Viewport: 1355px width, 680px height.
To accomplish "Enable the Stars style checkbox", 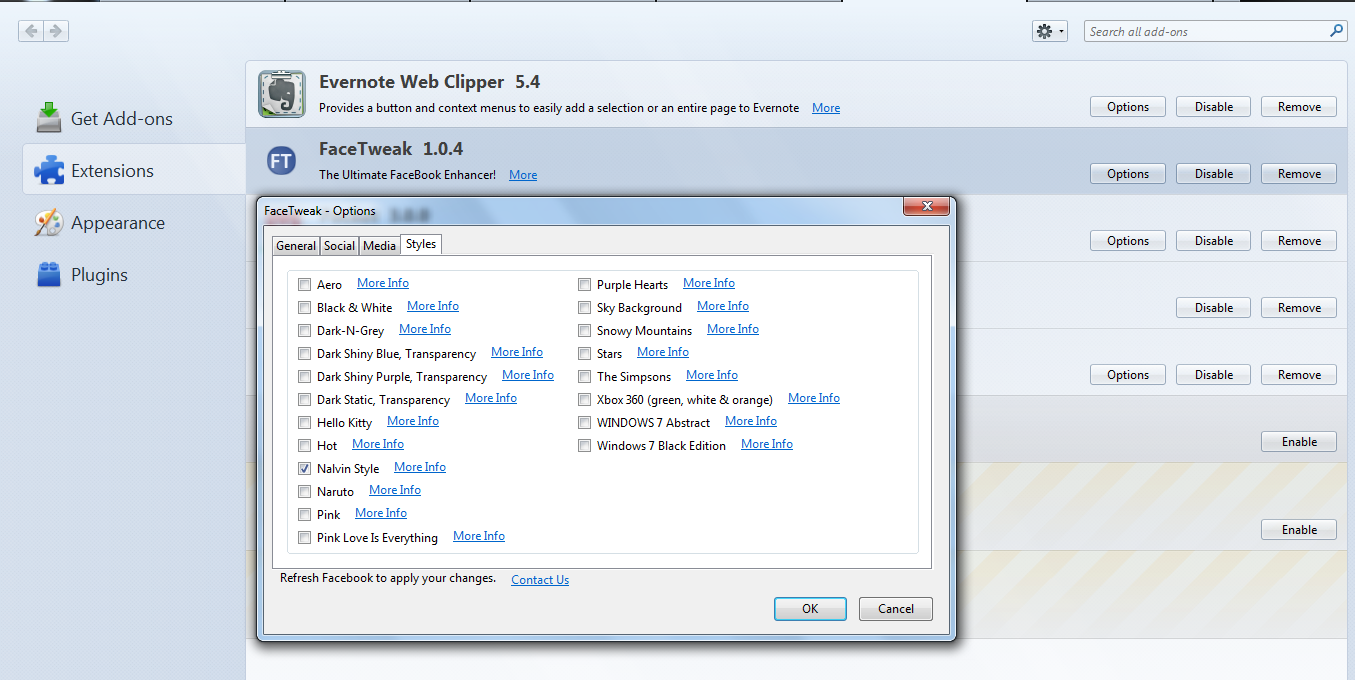I will coord(584,354).
